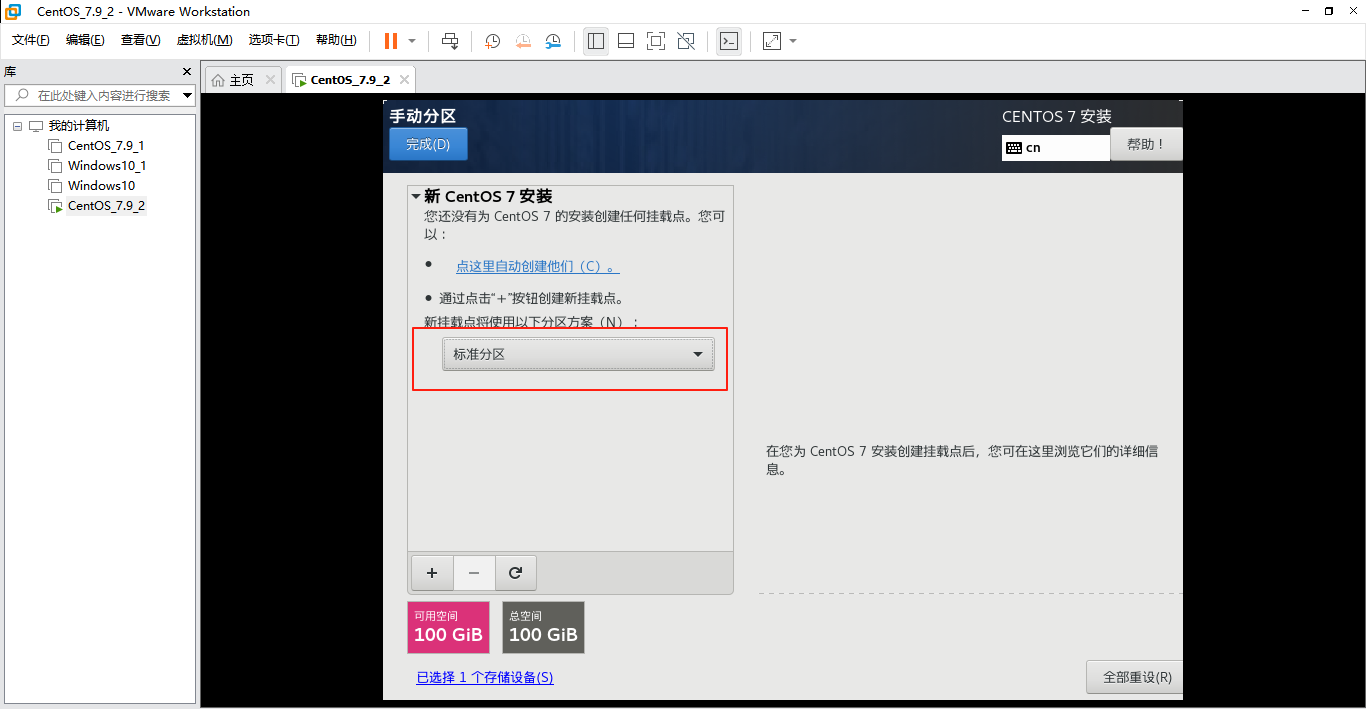1366x709 pixels.
Task: Select CentOS_7.9_2 in the library tree
Action: pos(106,206)
